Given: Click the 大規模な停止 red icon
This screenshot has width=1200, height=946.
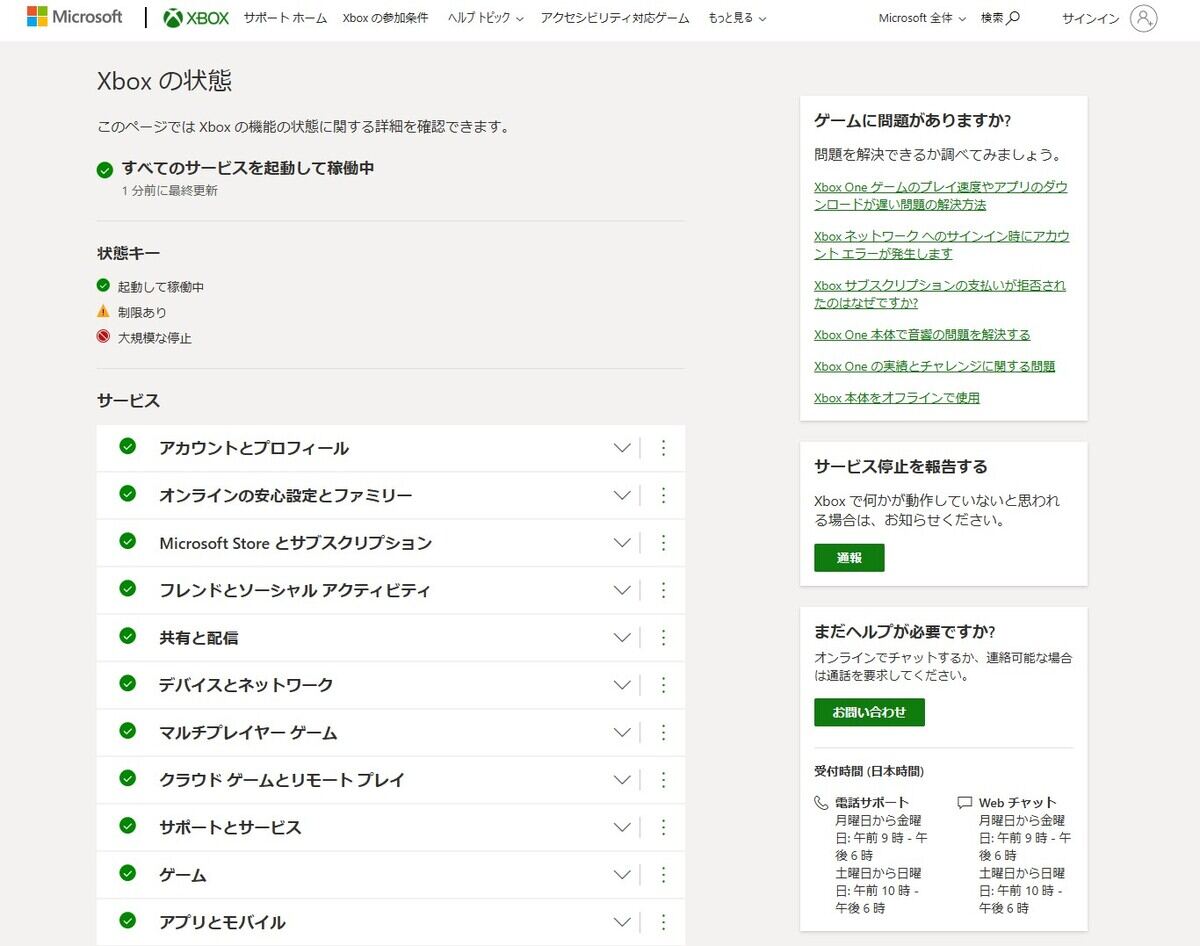Looking at the screenshot, I should click(103, 337).
